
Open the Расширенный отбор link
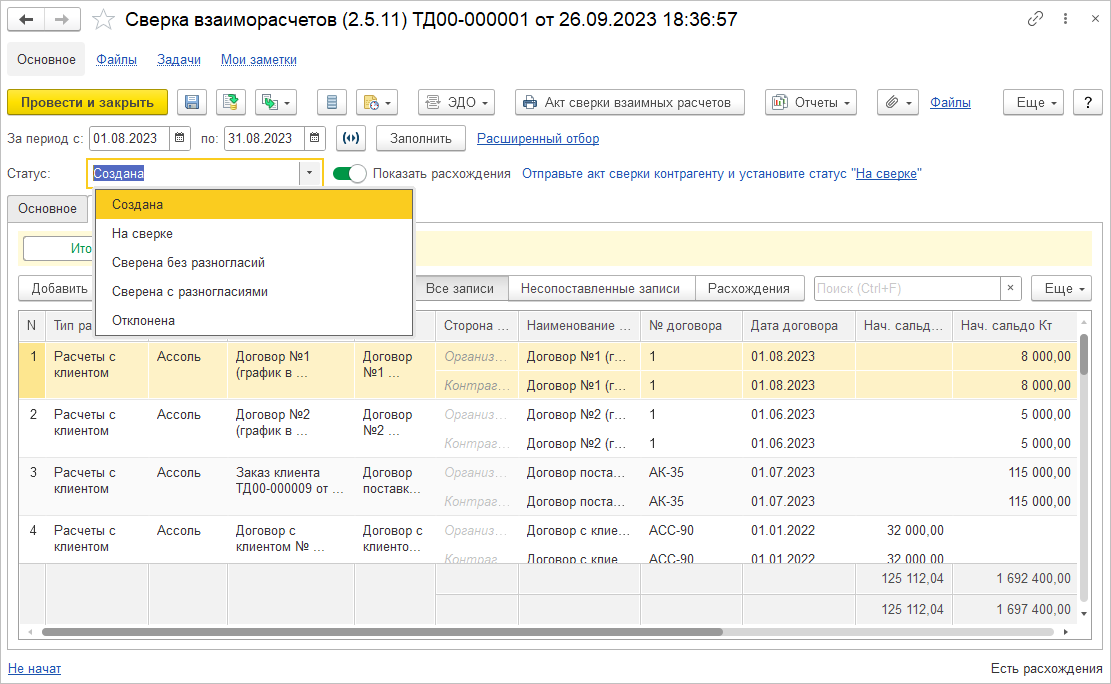[538, 138]
